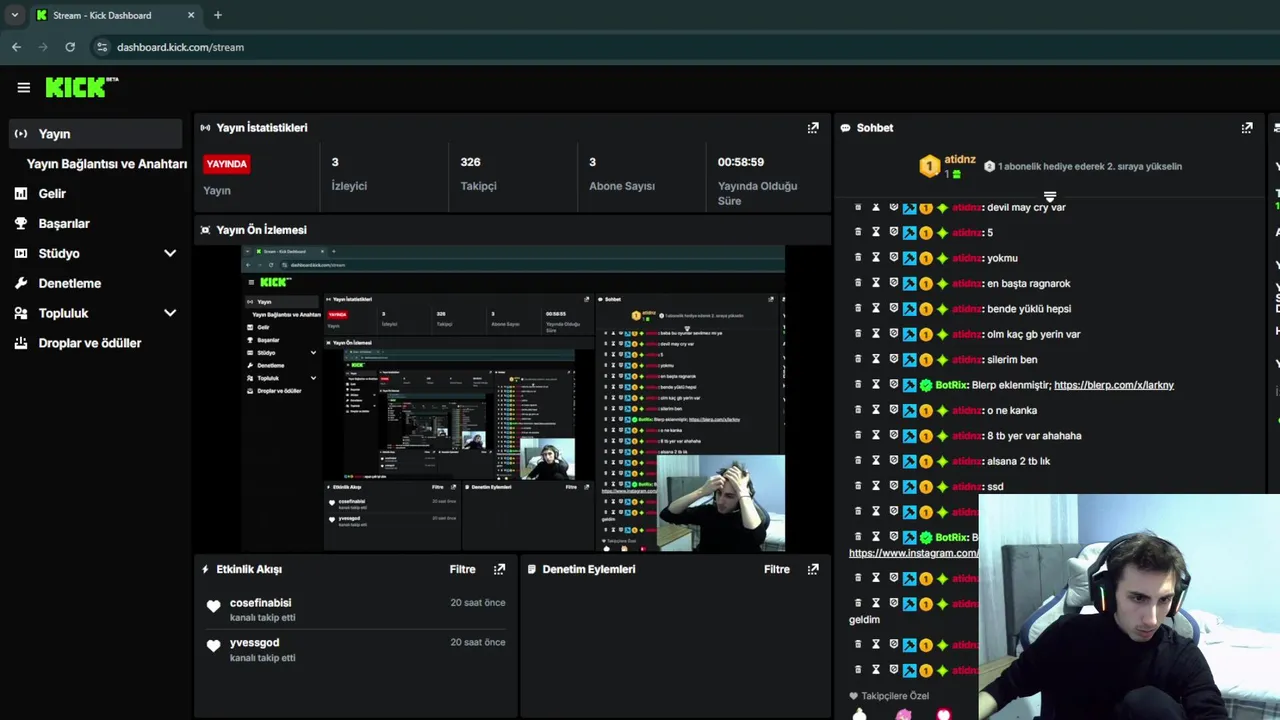
Task: Click the Abone Sayısı subscriber count
Action: 622,186
